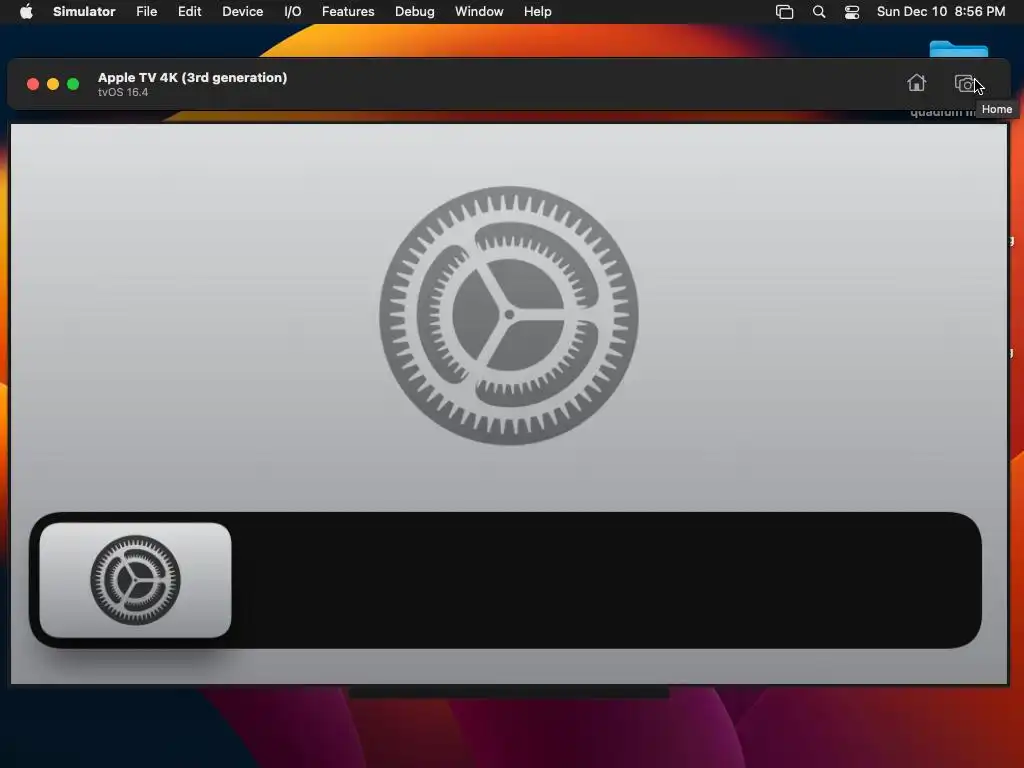Image resolution: width=1024 pixels, height=768 pixels.
Task: Close the simulator window
Action: (x=33, y=84)
